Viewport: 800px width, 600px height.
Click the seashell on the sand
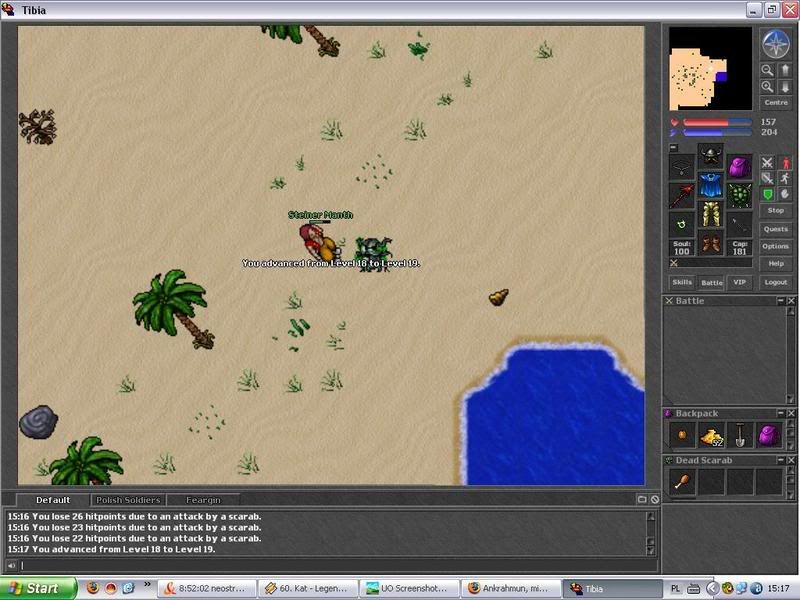pyautogui.click(x=498, y=296)
